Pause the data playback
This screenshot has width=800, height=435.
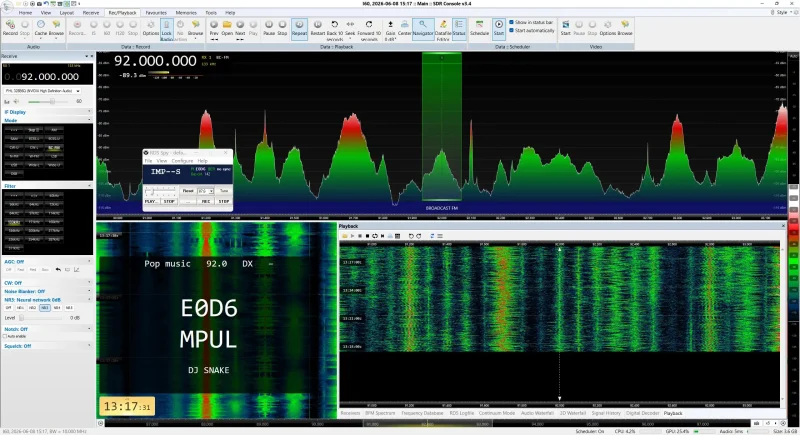269,28
